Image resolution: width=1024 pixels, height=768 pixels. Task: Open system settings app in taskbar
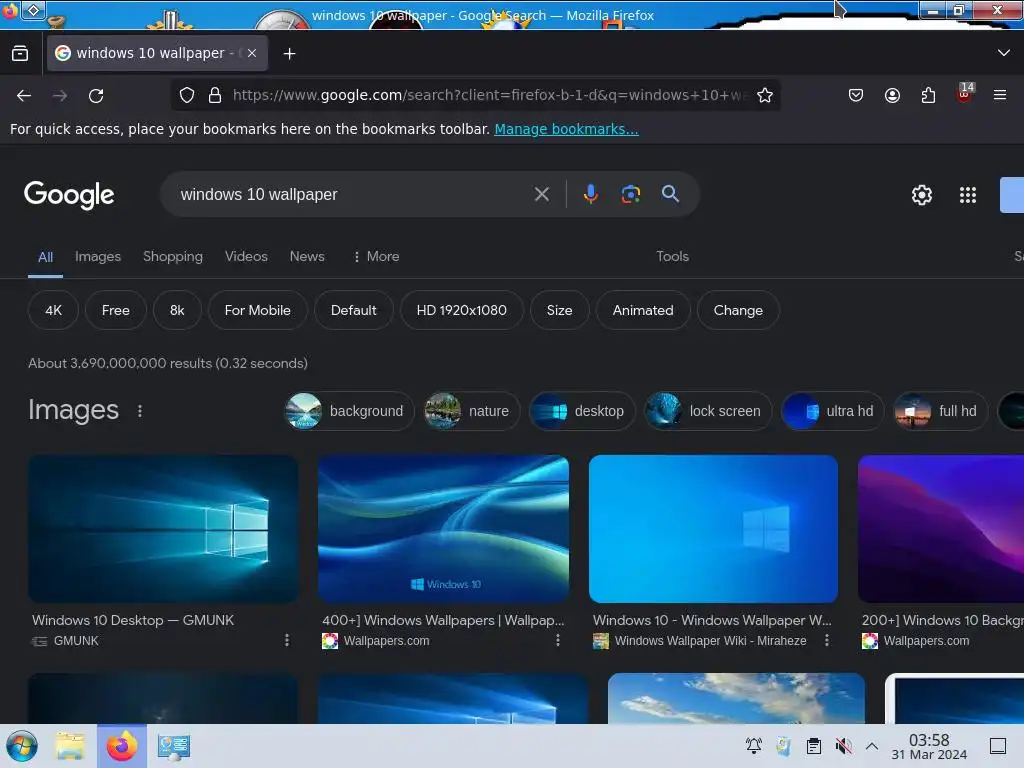pos(174,746)
